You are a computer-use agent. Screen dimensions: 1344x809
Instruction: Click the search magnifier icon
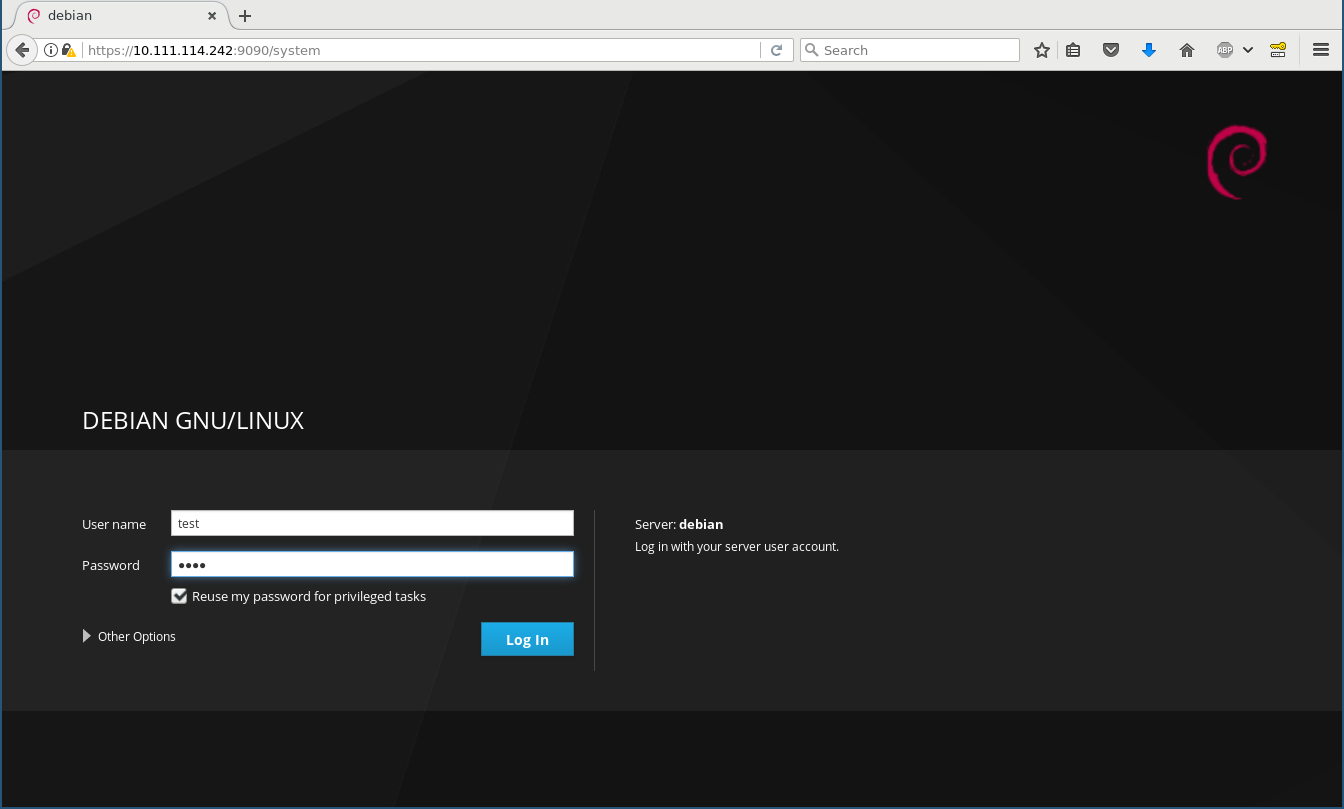[x=812, y=50]
